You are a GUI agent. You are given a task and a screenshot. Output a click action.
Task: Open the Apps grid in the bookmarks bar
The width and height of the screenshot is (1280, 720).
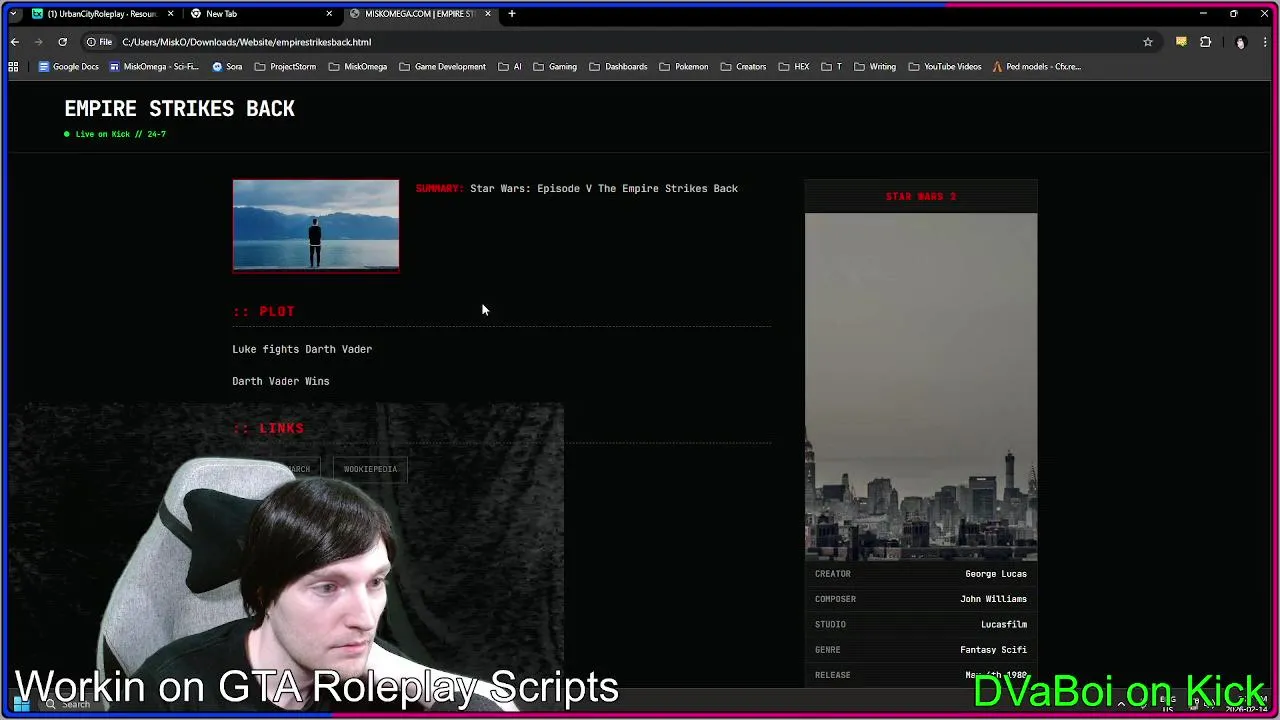13,67
